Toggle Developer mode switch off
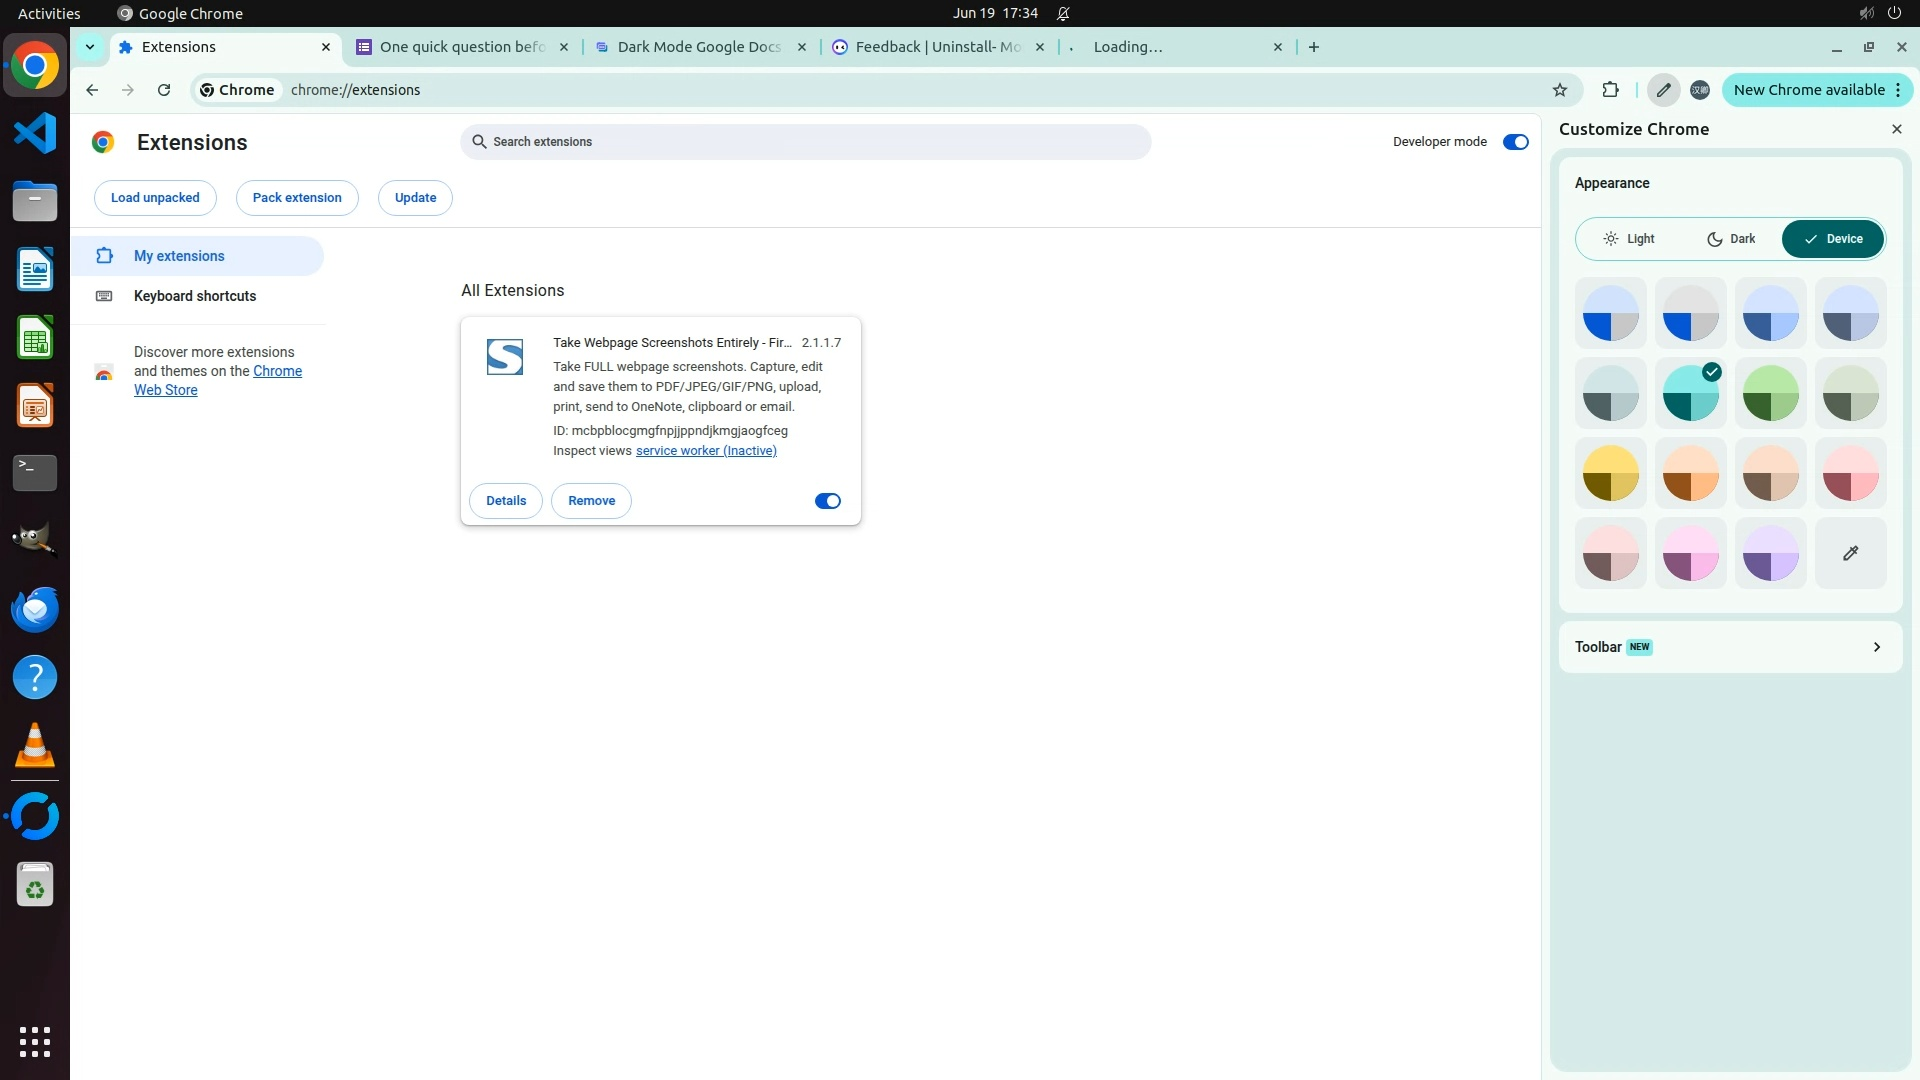The height and width of the screenshot is (1080, 1920). click(x=1515, y=142)
